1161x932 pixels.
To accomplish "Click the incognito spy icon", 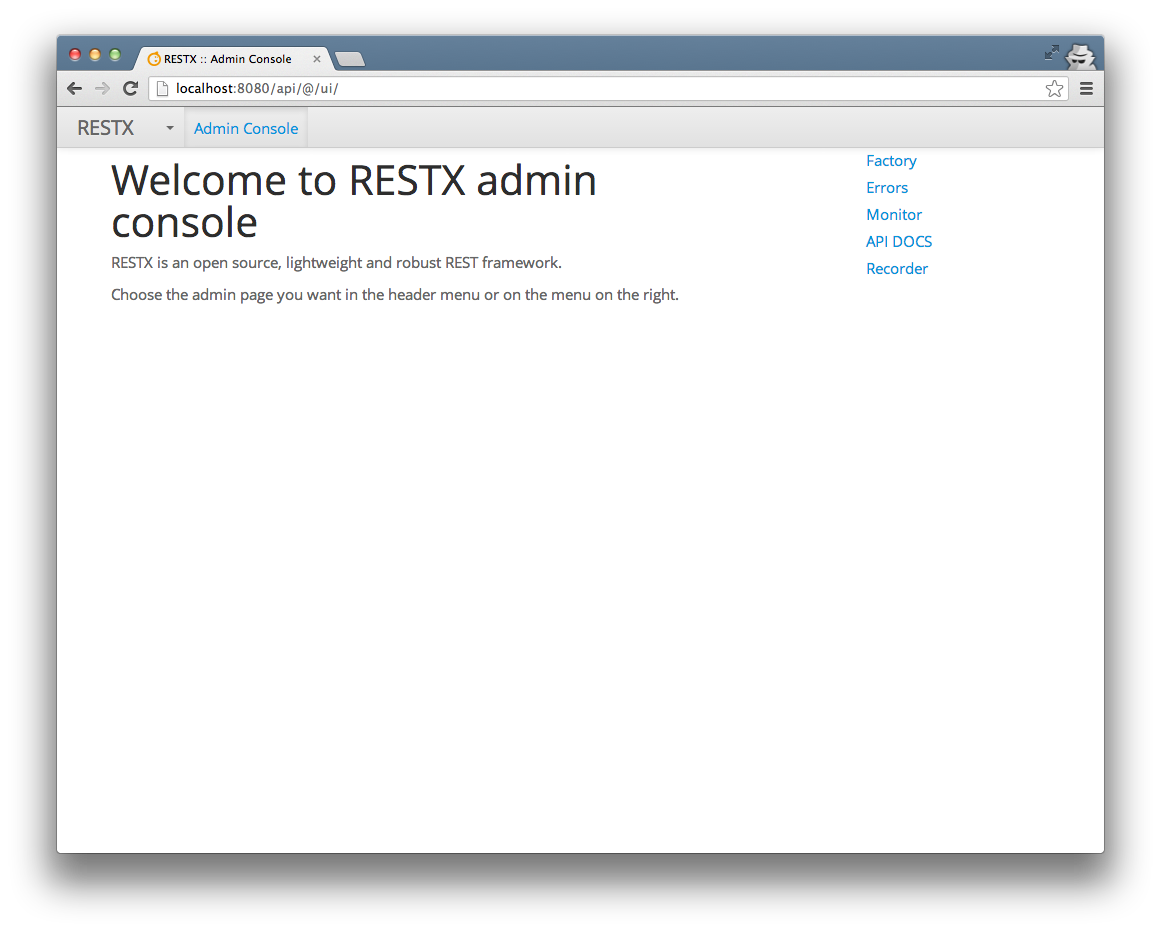I will (1080, 56).
